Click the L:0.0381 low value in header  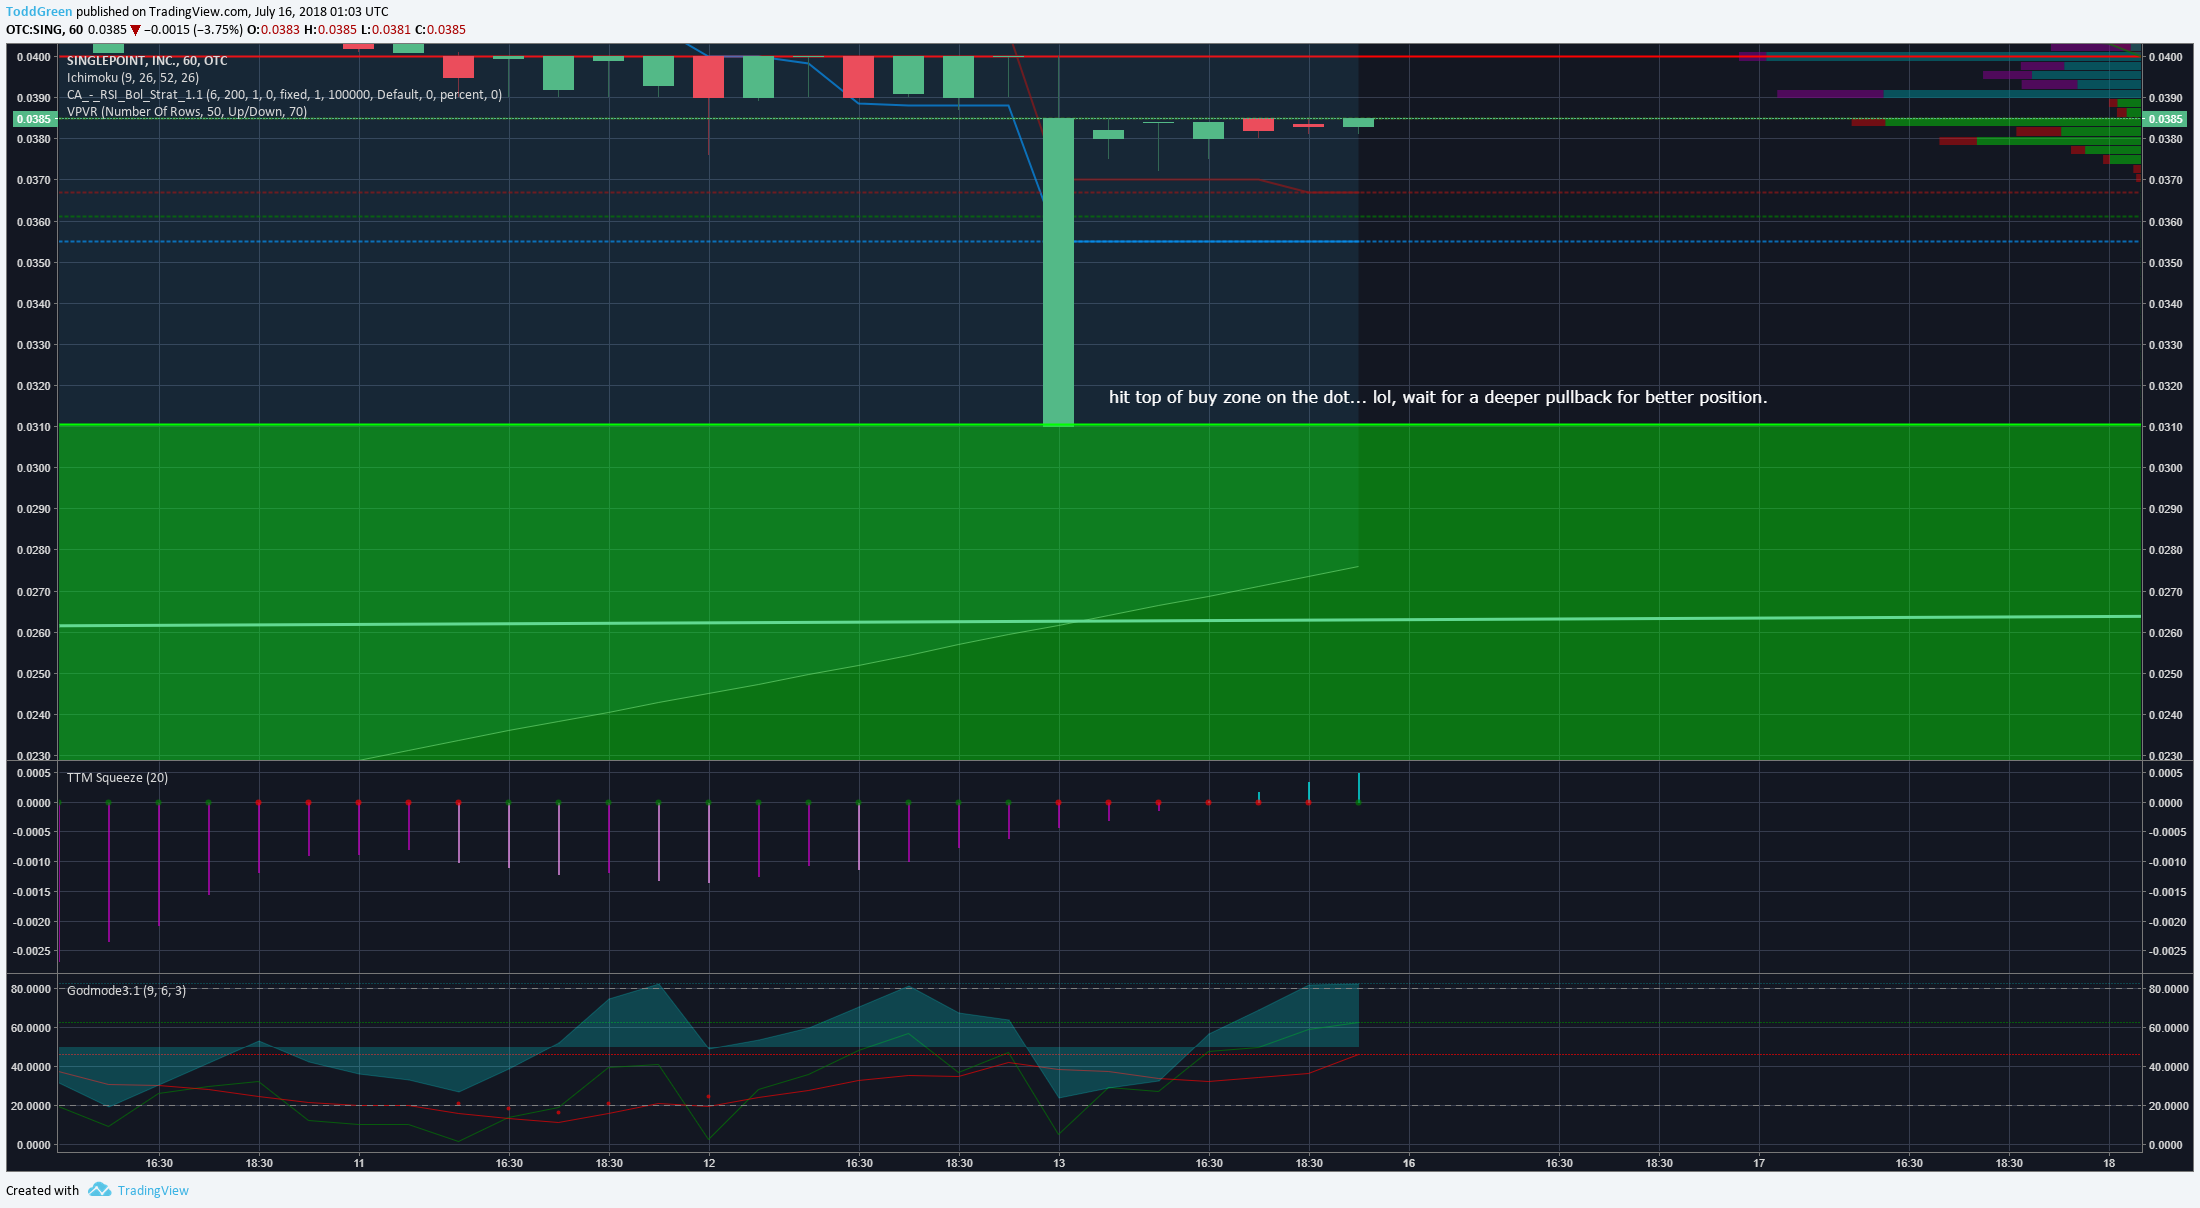pos(386,30)
